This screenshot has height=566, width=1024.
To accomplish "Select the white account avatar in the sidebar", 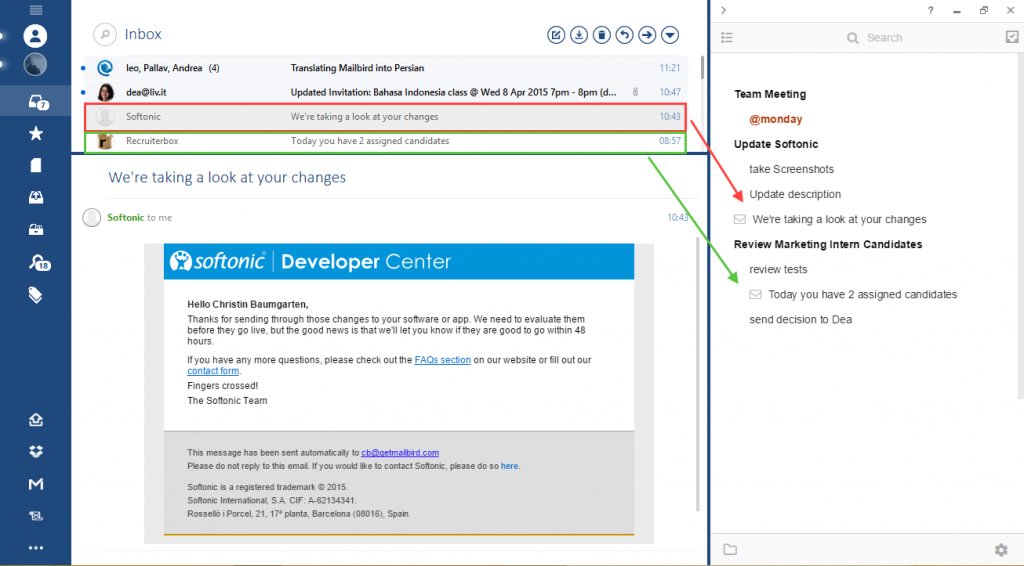I will click(x=35, y=35).
